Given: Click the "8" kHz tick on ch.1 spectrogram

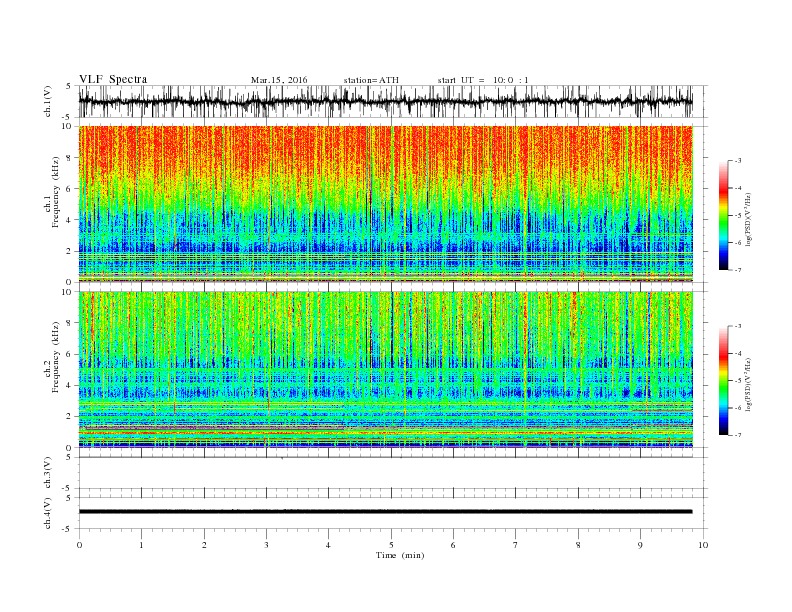Looking at the screenshot, I should [x=69, y=158].
